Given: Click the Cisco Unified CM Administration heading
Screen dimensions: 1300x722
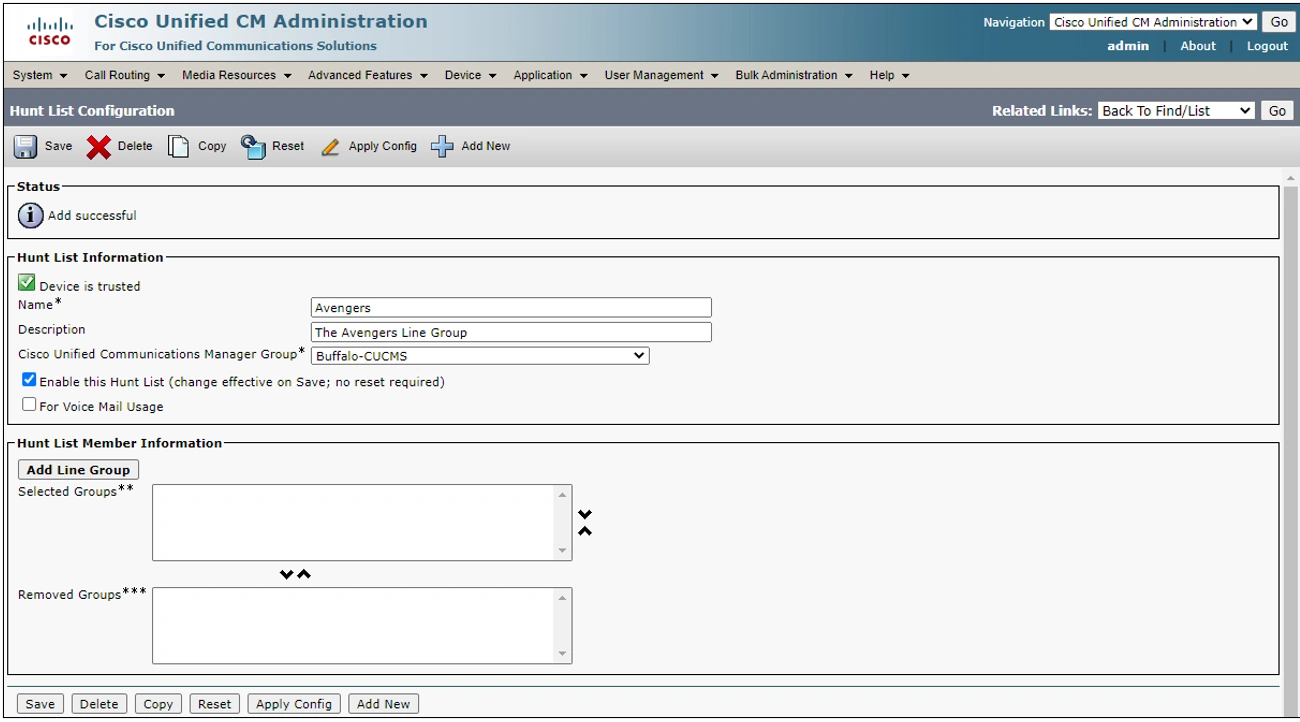Looking at the screenshot, I should (261, 21).
